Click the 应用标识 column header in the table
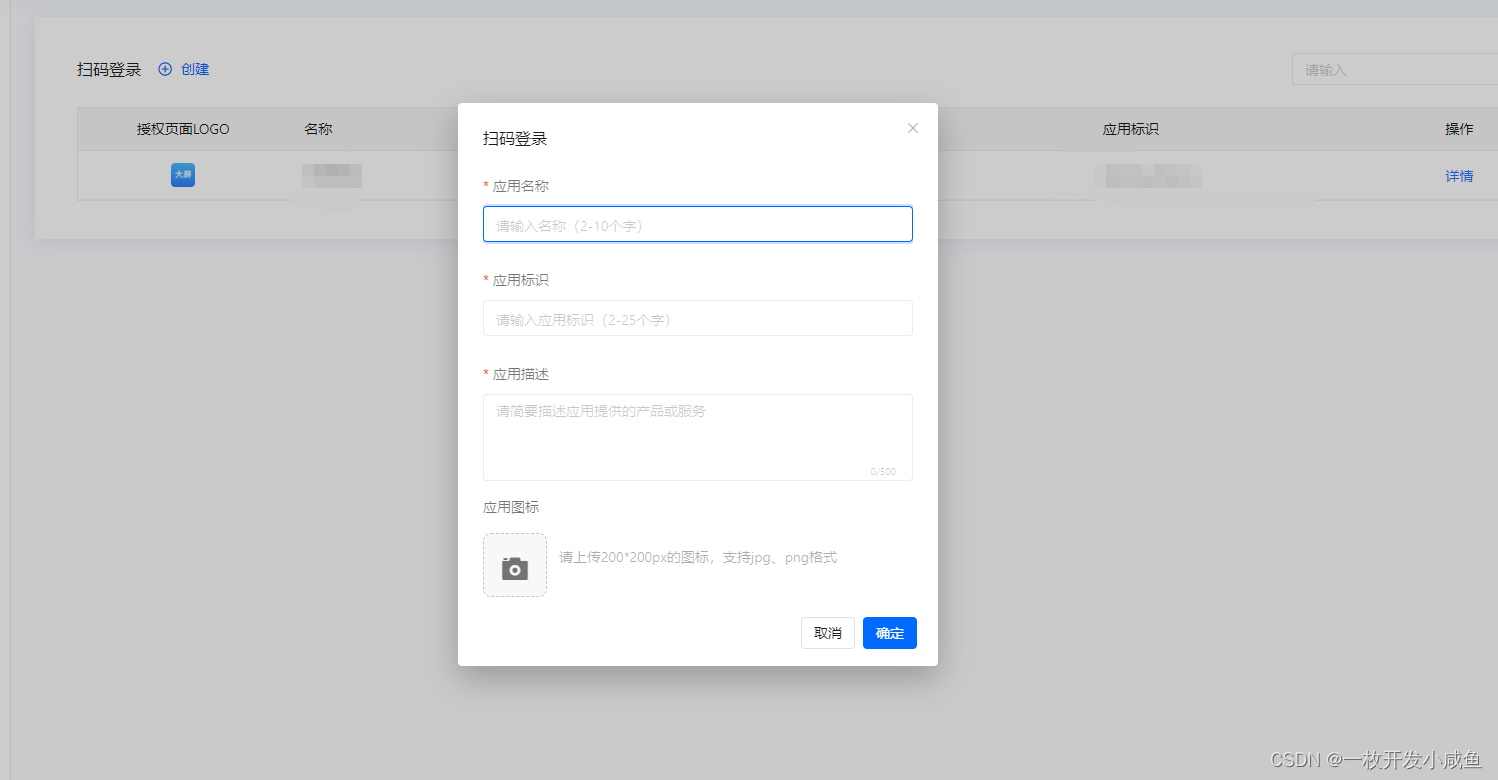 [1131, 129]
